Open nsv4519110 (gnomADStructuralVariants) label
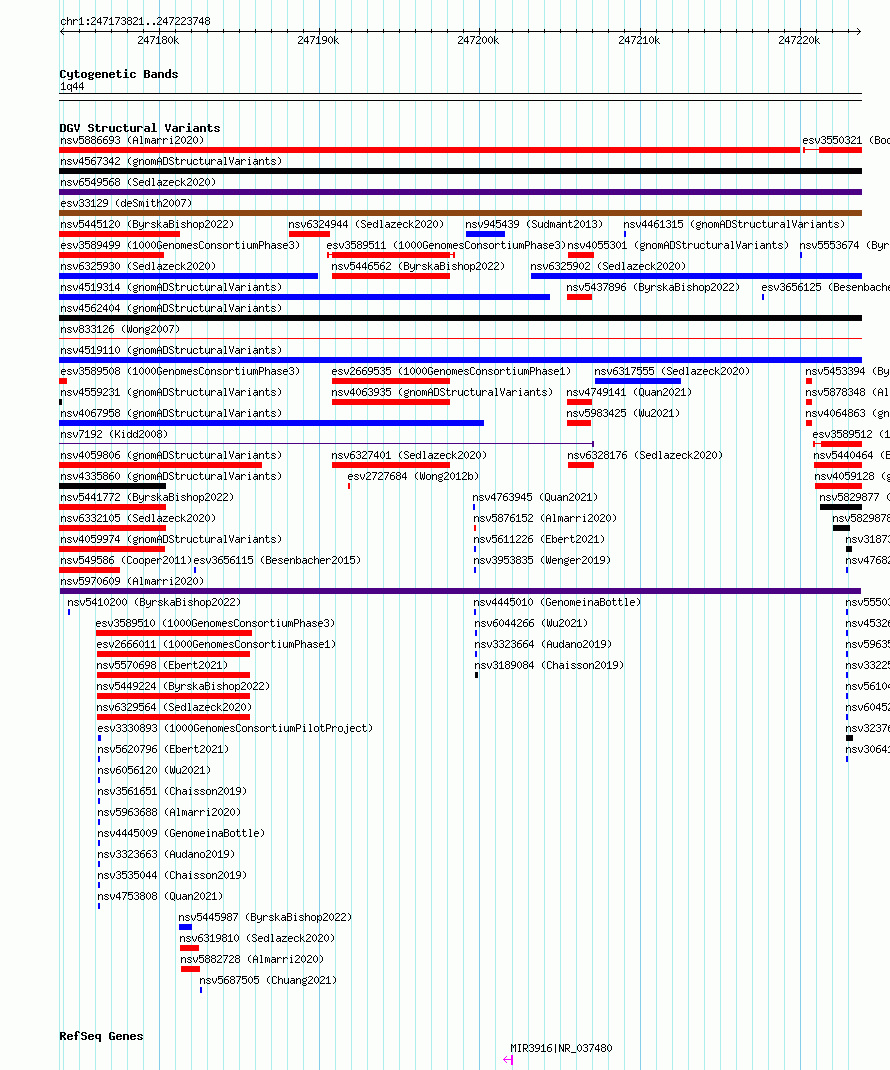Image resolution: width=890 pixels, height=1070 pixels. [x=171, y=350]
